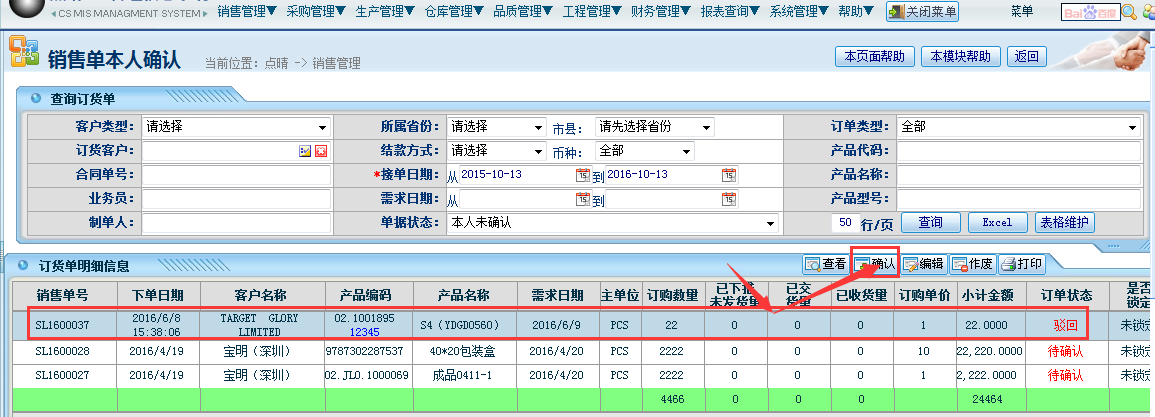
Task: Click the 打印 (print) toolbar icon
Action: [x=1022, y=264]
